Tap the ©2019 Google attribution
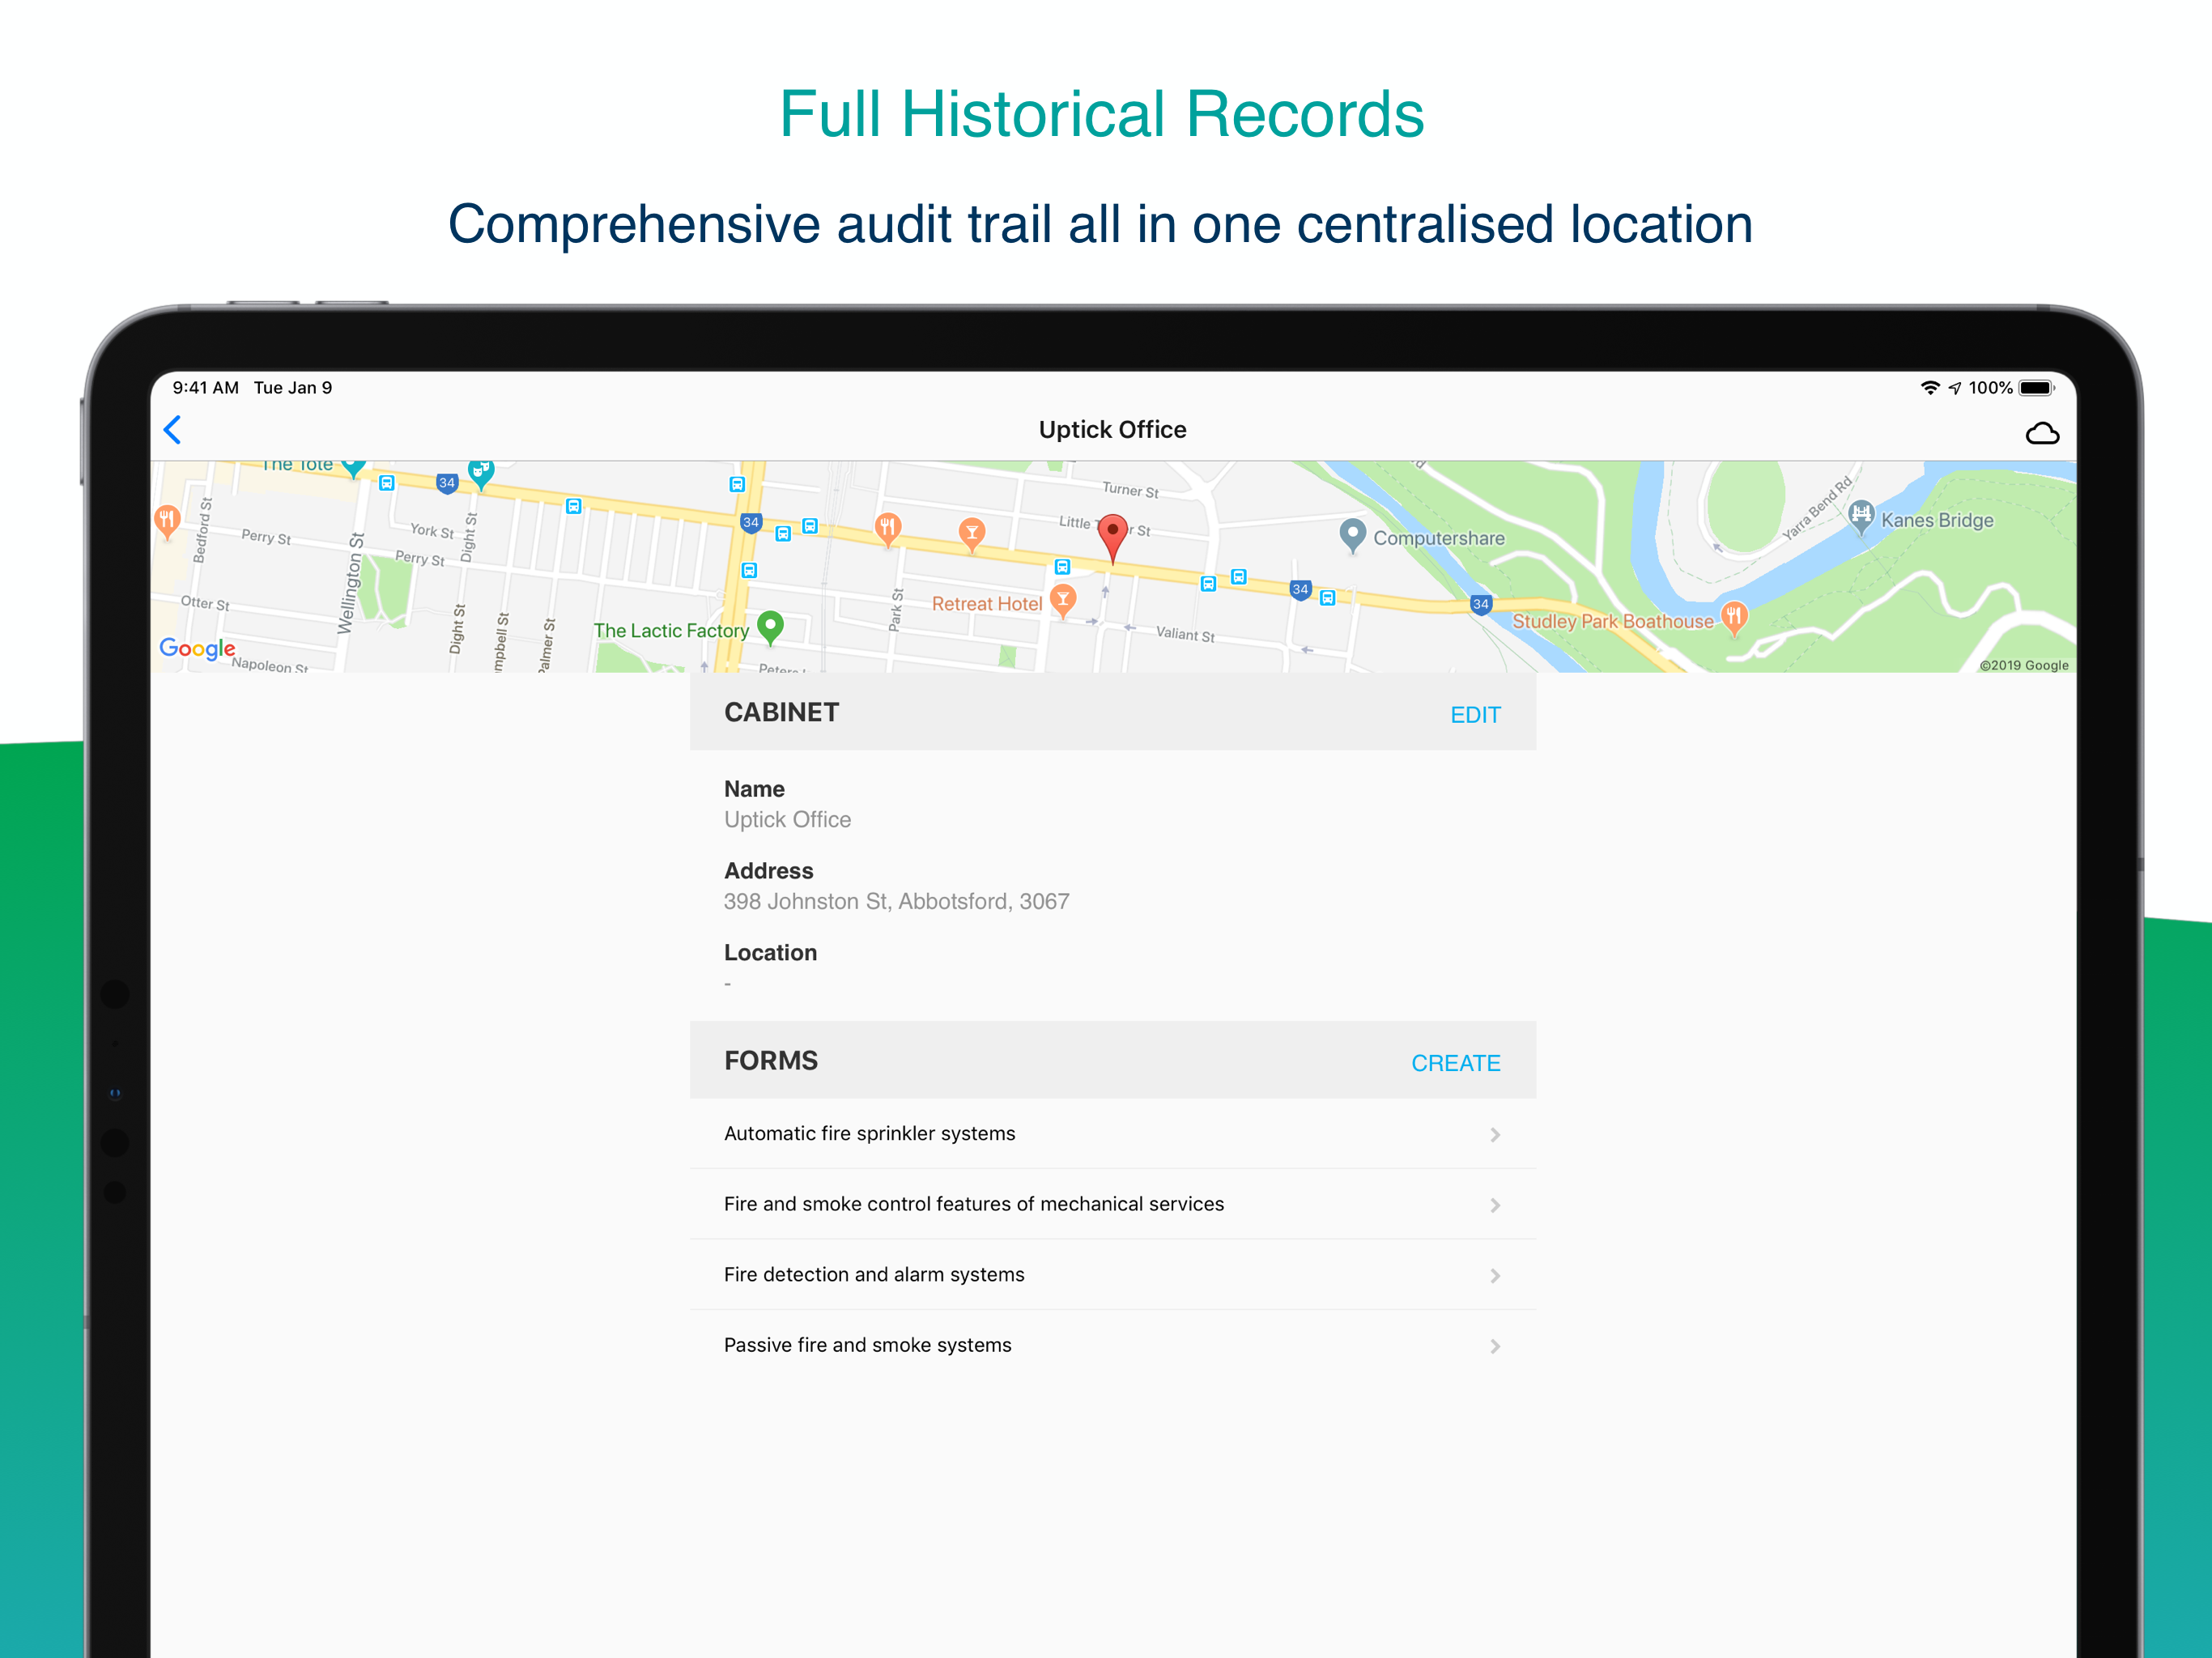 point(2023,665)
